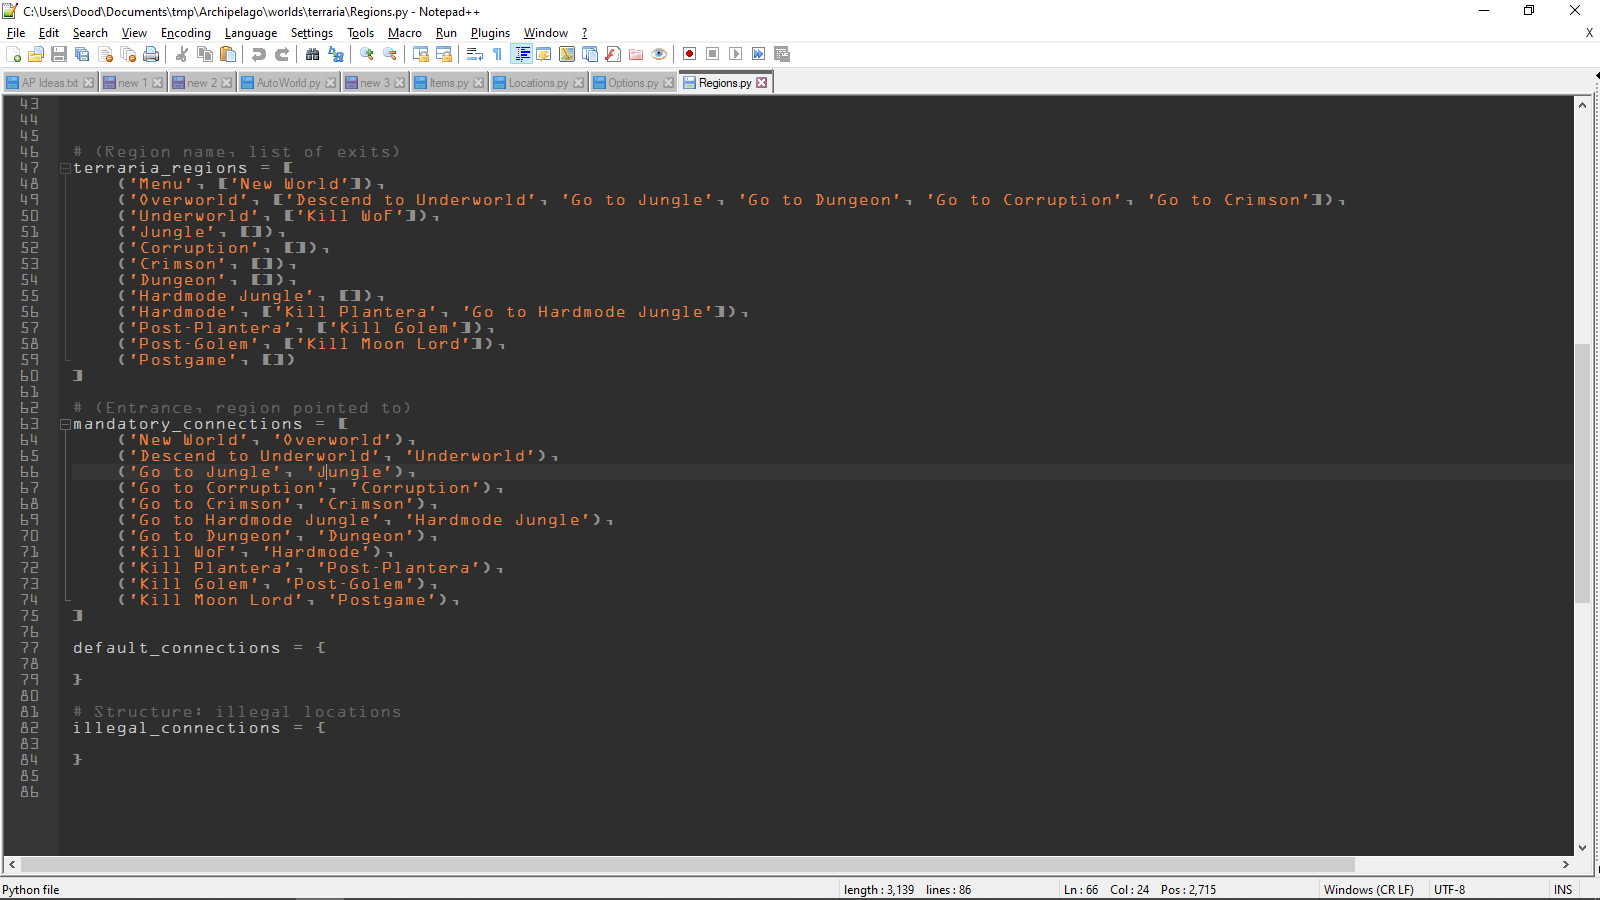Enable file monitoring with the eye icon
The image size is (1600, 900).
658,55
